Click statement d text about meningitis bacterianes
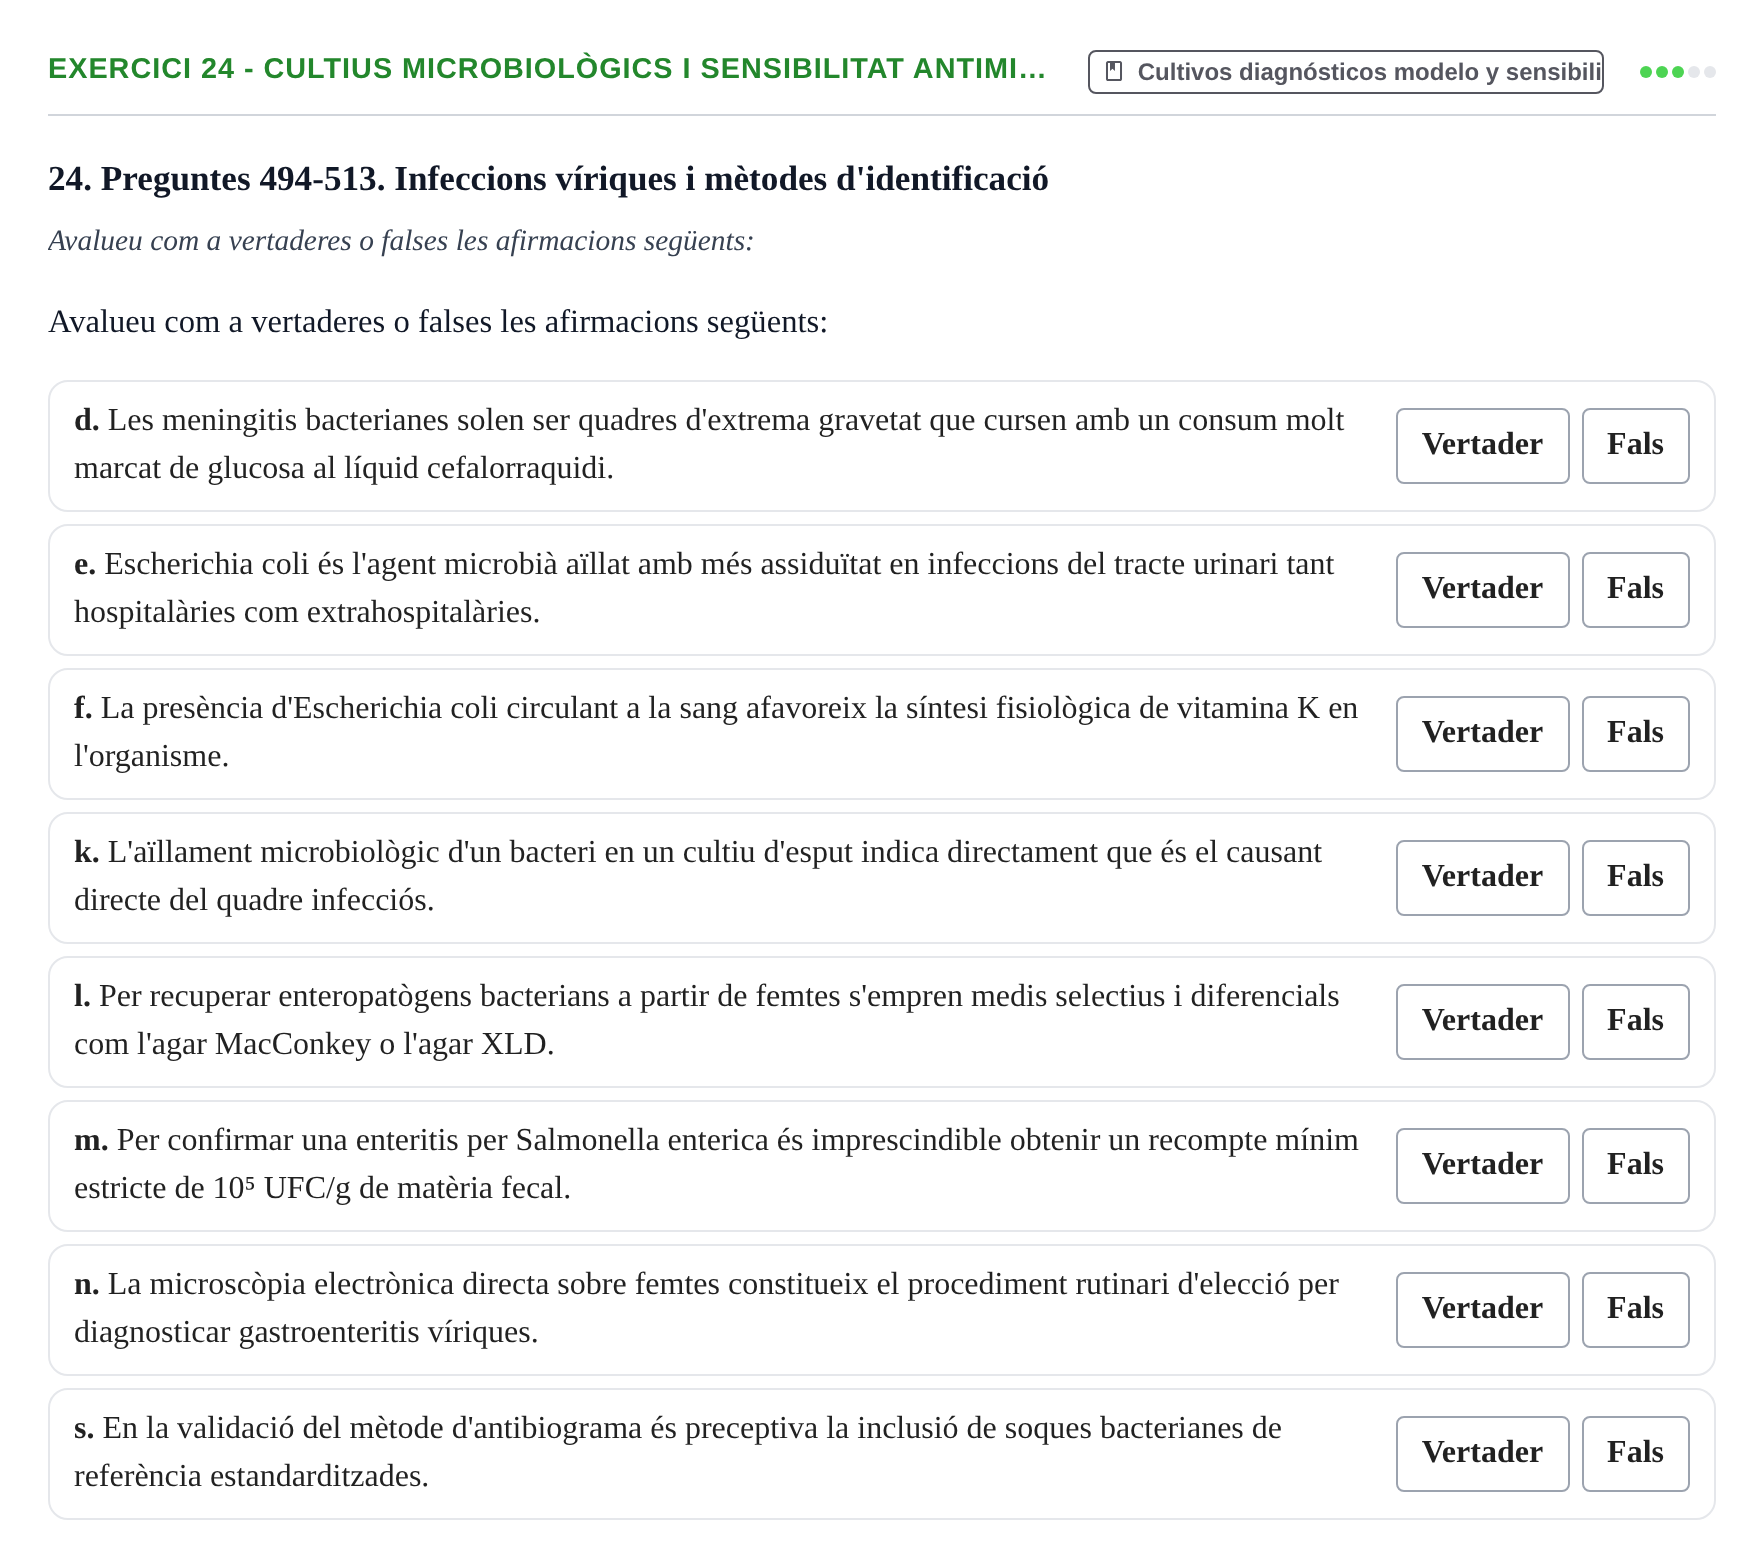Screen dimensions: 1764x1568 [709, 444]
